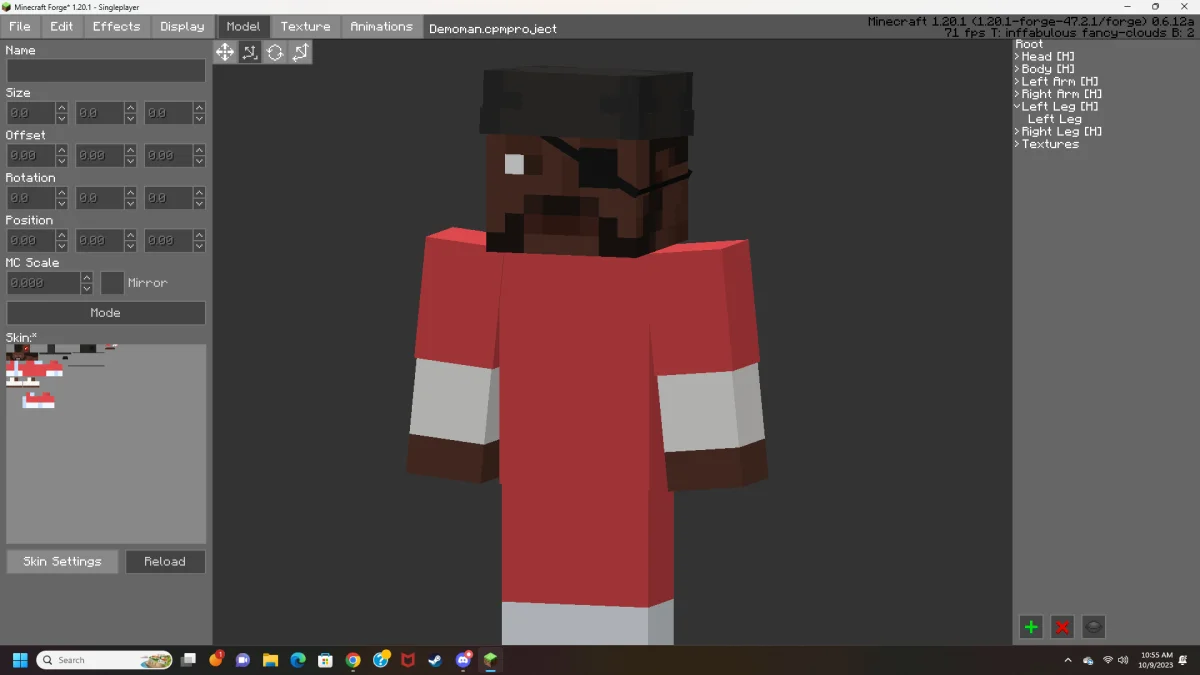Select the rotation gizmo tool
1200x675 pixels.
pyautogui.click(x=275, y=52)
